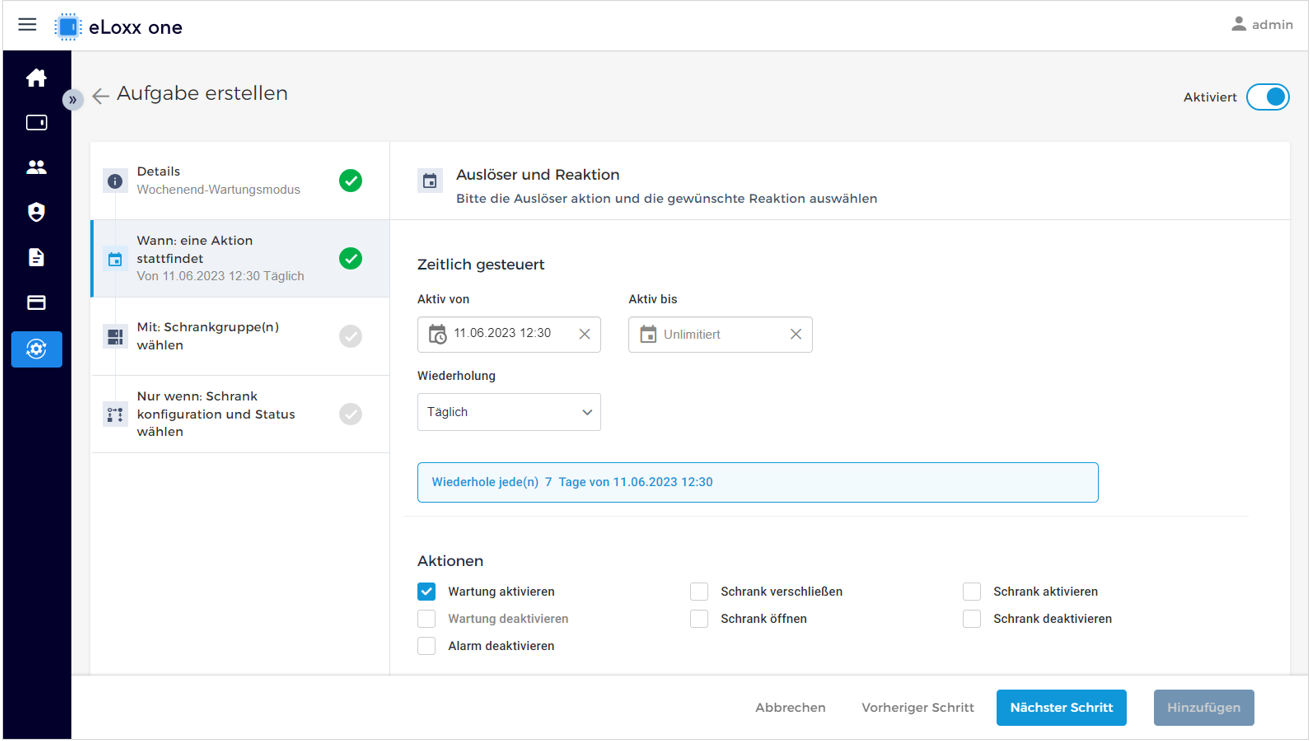Check Alarm deaktivieren
This screenshot has width=1310, height=741.
pyautogui.click(x=427, y=646)
